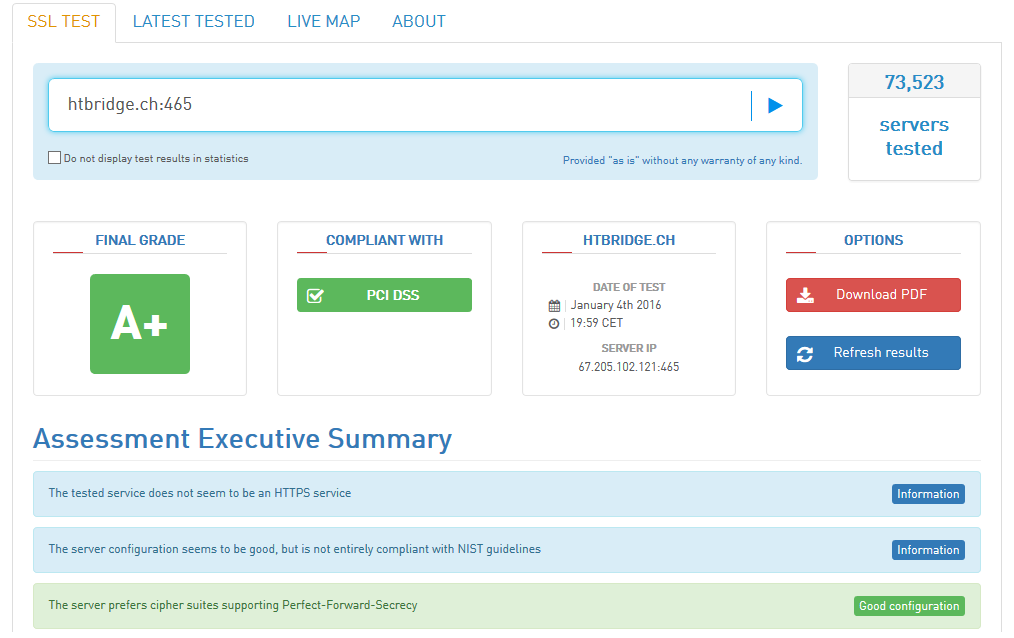
Task: Click the A+ final grade box
Action: click(x=140, y=324)
